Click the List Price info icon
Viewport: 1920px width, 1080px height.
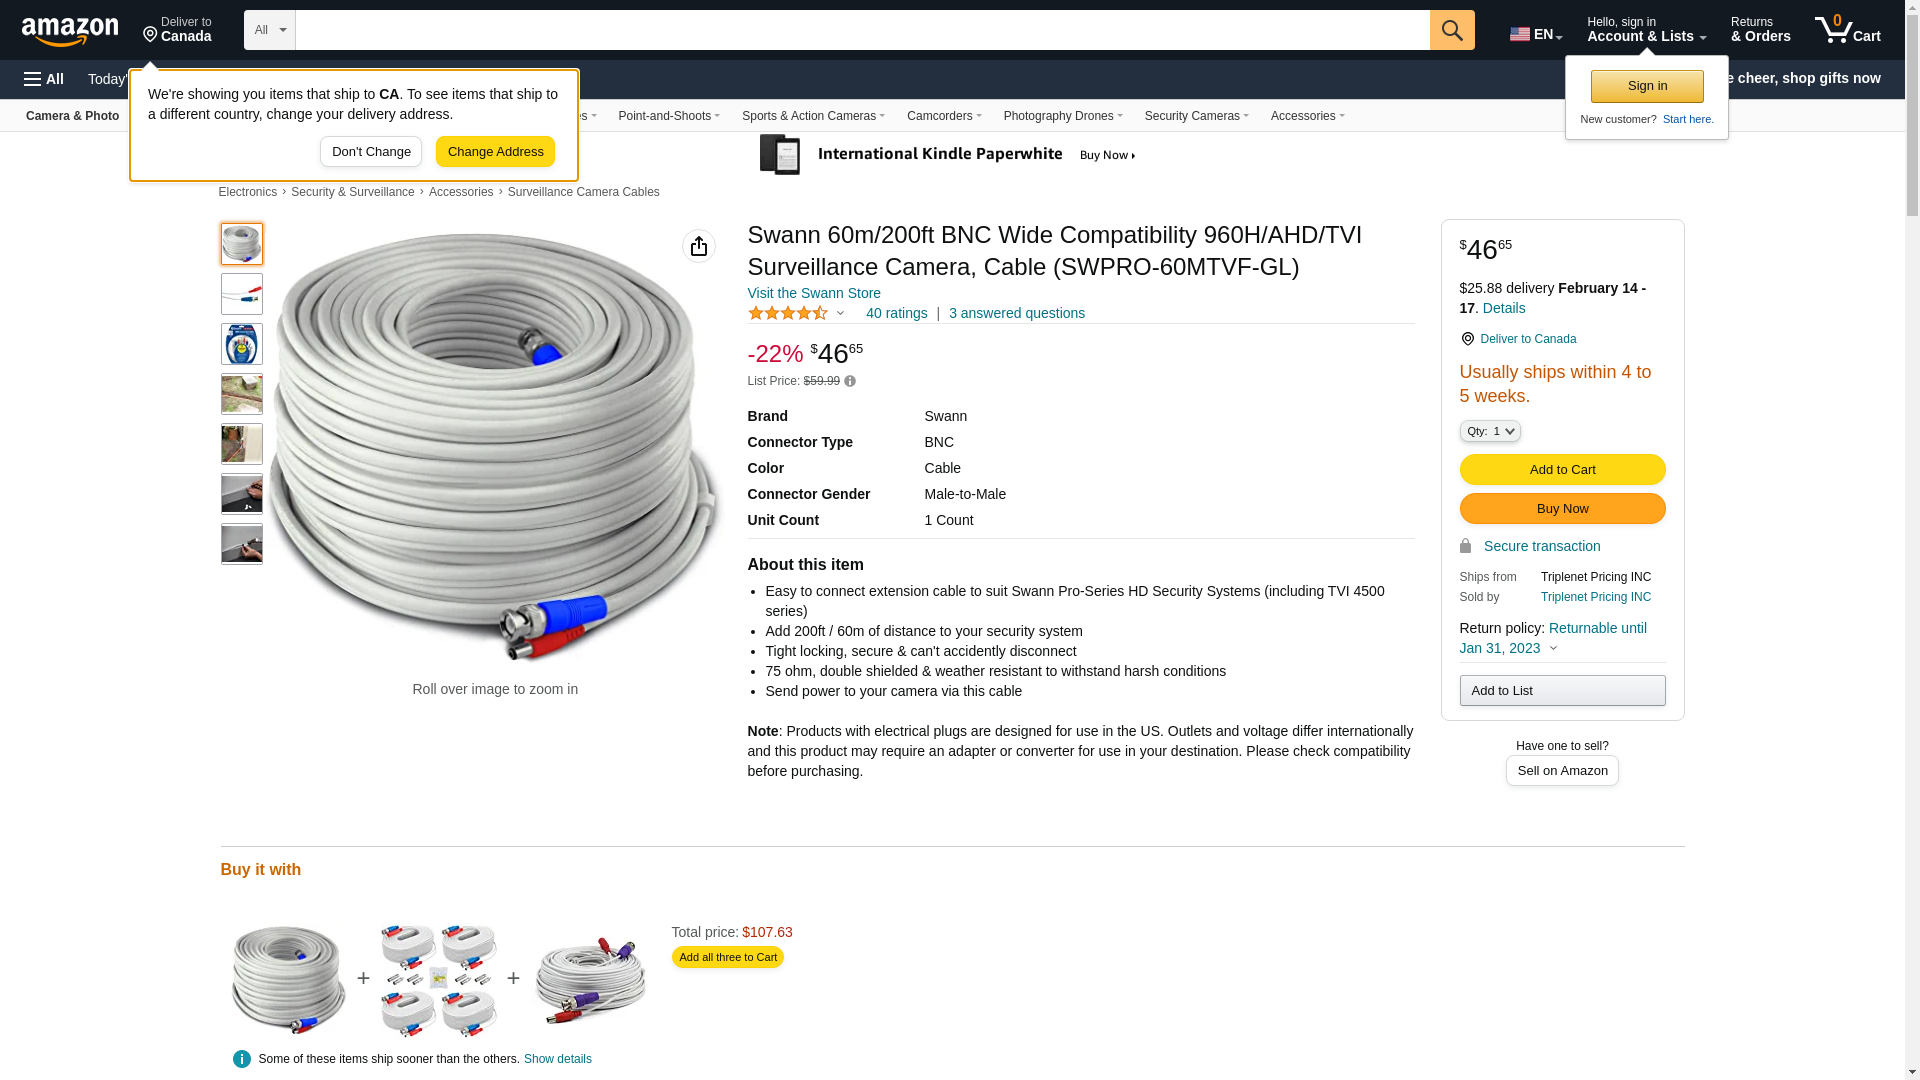click(x=850, y=381)
